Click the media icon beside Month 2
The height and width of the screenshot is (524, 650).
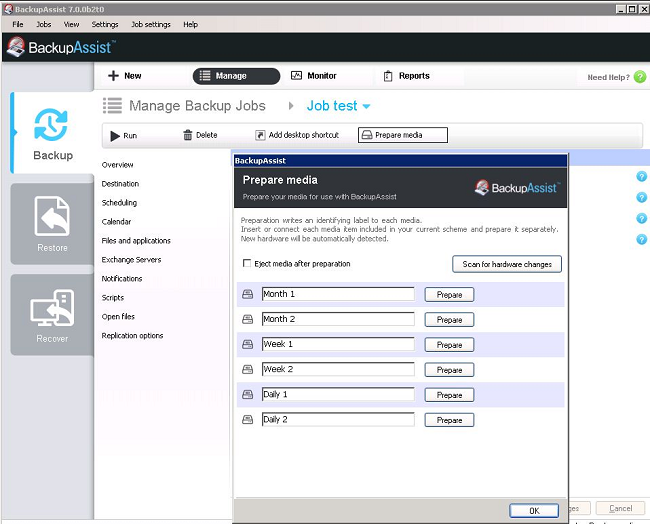coord(247,319)
